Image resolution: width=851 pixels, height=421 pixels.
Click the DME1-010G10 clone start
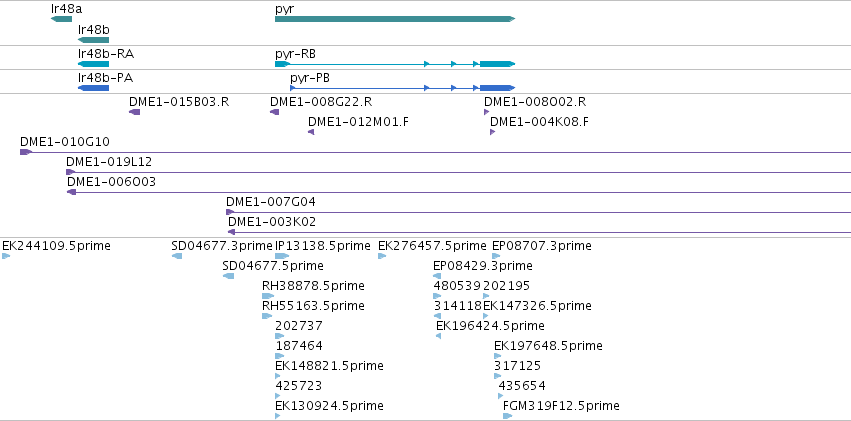(26, 152)
